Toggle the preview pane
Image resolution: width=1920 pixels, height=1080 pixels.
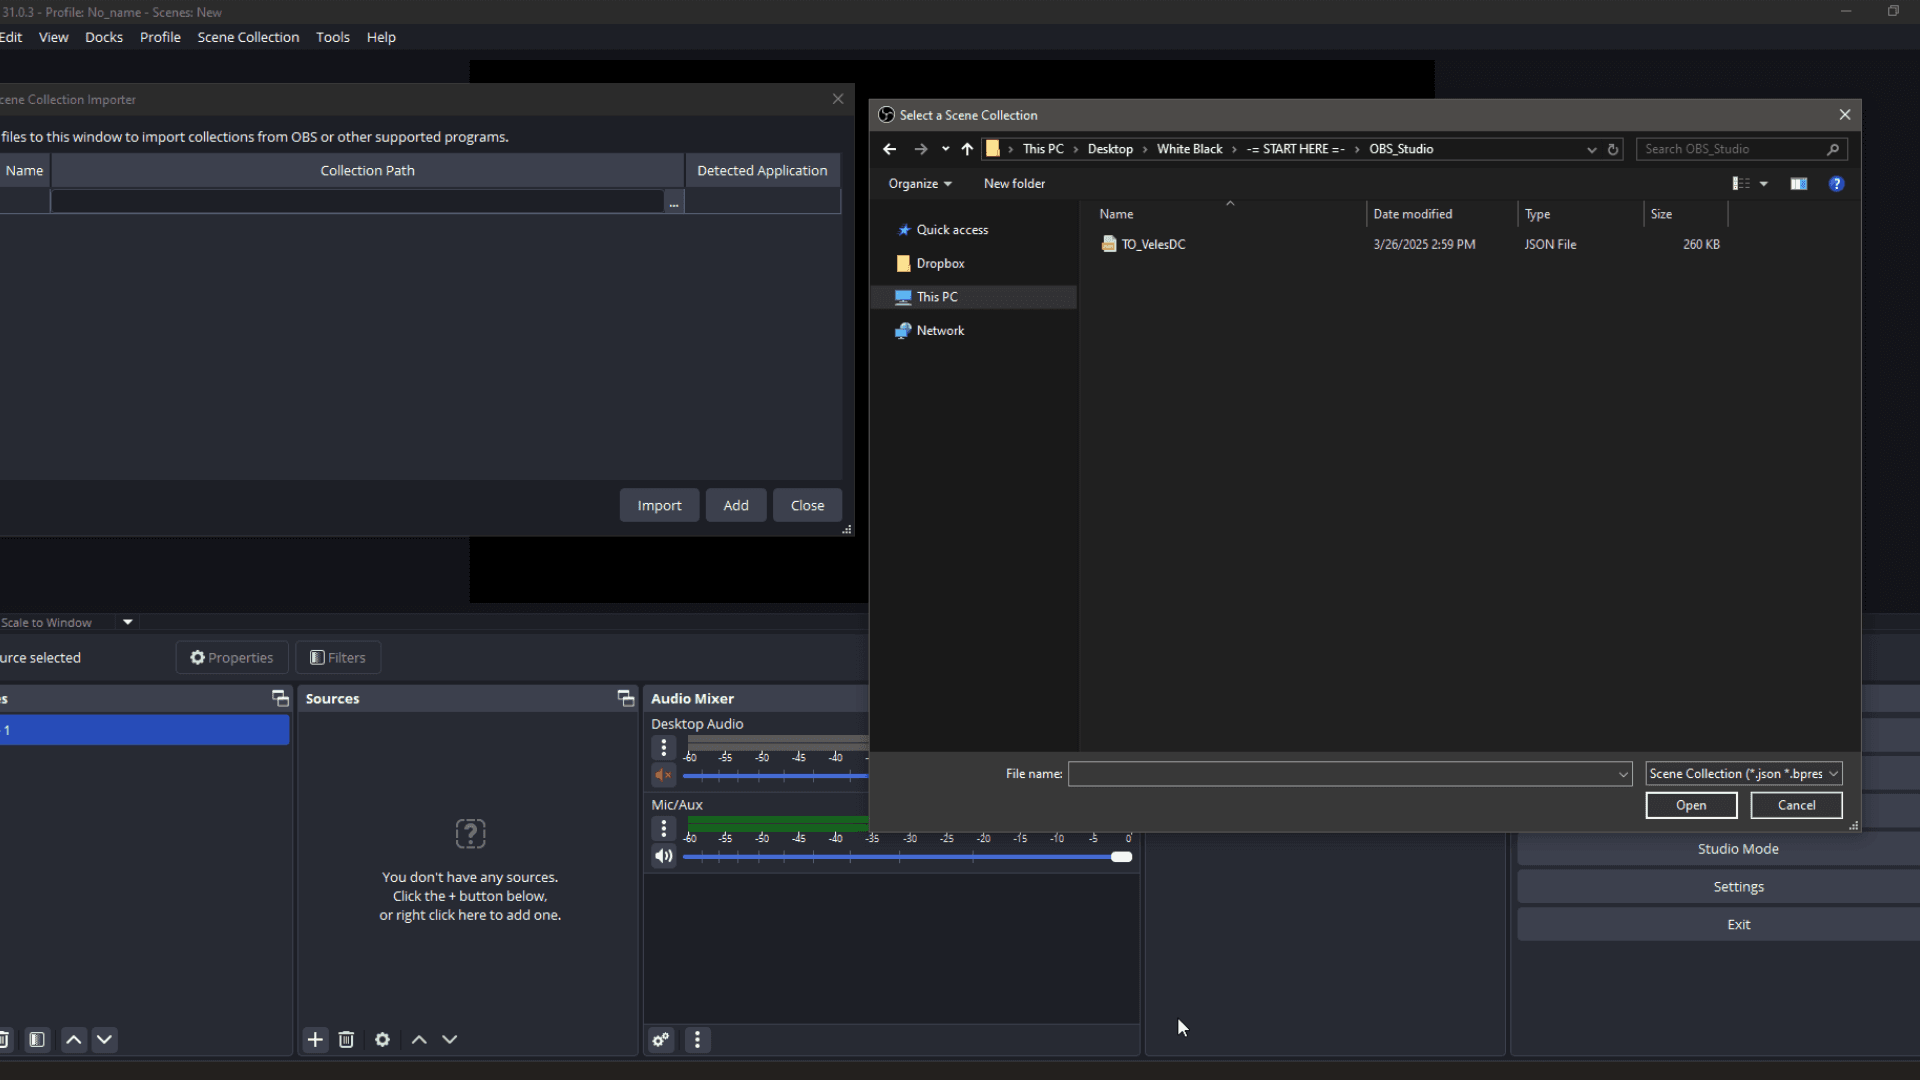tap(1798, 184)
